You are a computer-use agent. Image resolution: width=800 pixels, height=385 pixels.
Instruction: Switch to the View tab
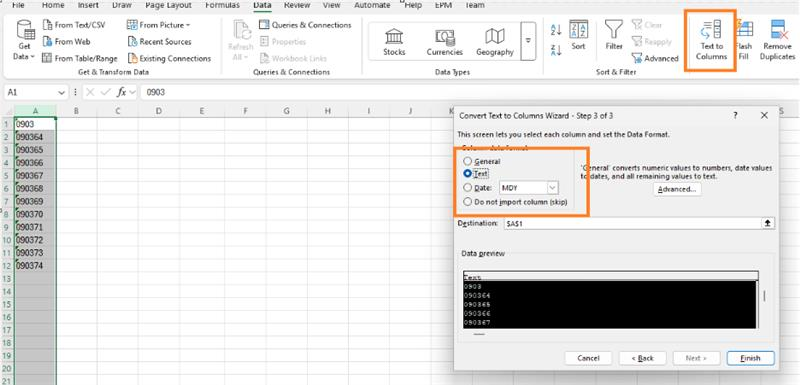coord(332,5)
